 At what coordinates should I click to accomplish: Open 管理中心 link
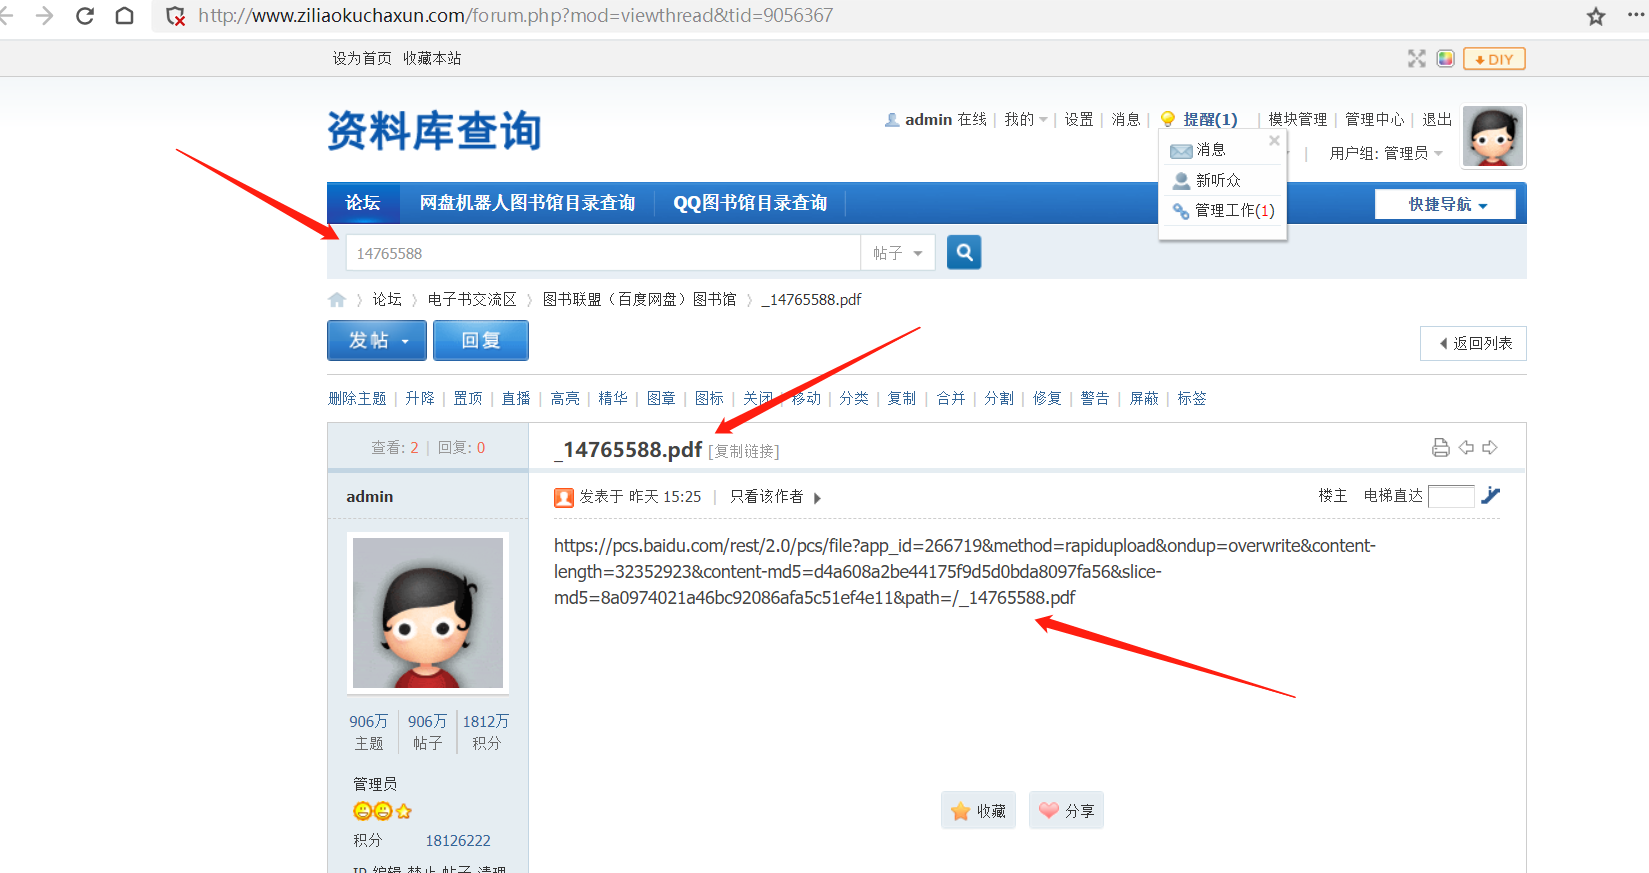[x=1374, y=119]
